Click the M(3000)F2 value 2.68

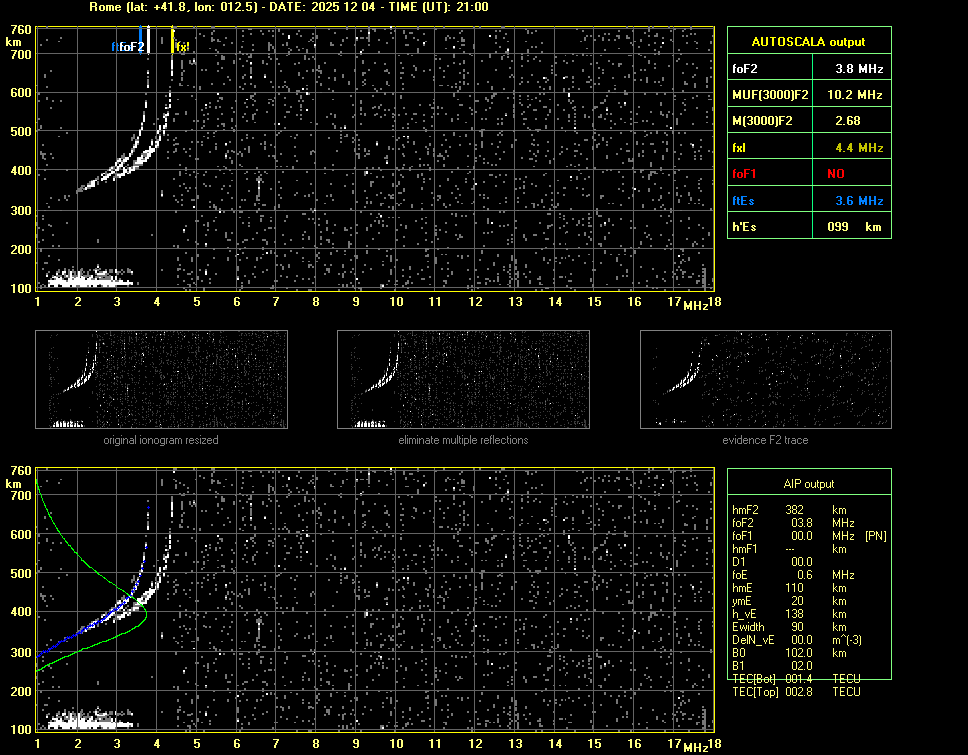coord(849,121)
